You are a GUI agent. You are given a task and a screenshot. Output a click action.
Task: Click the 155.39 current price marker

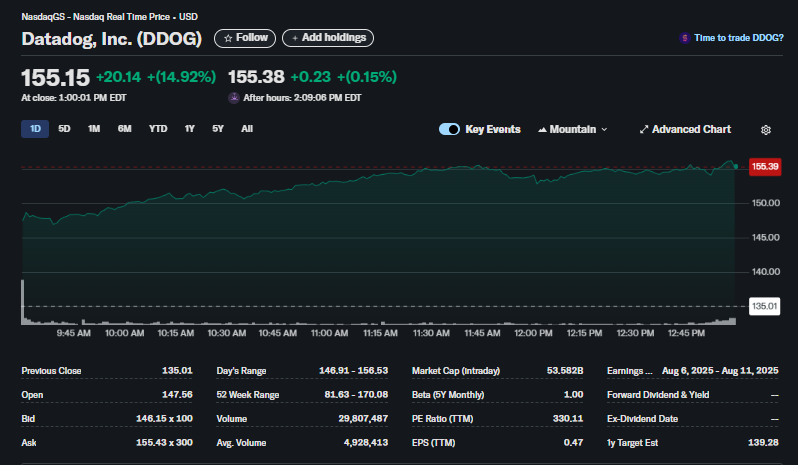765,167
